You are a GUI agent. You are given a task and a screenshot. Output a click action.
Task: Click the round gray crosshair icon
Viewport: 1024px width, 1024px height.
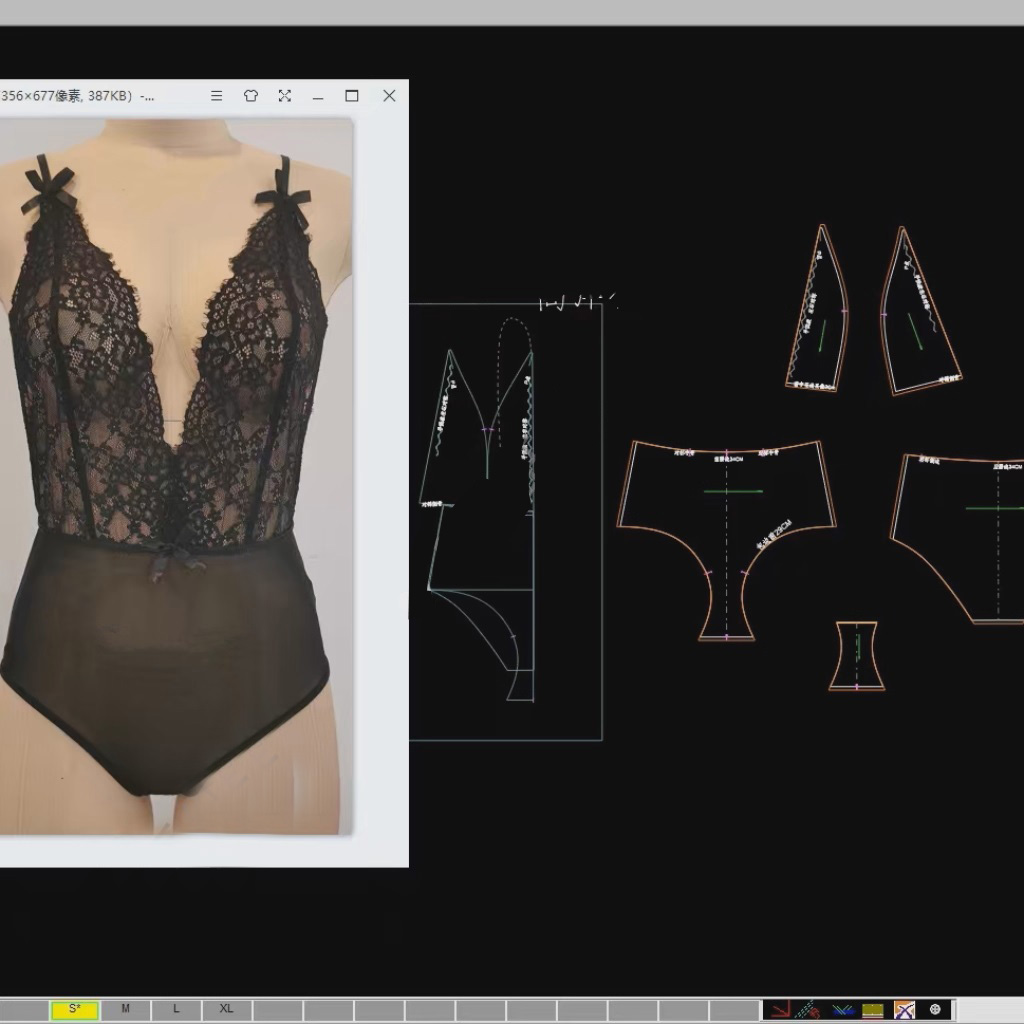(x=935, y=1010)
